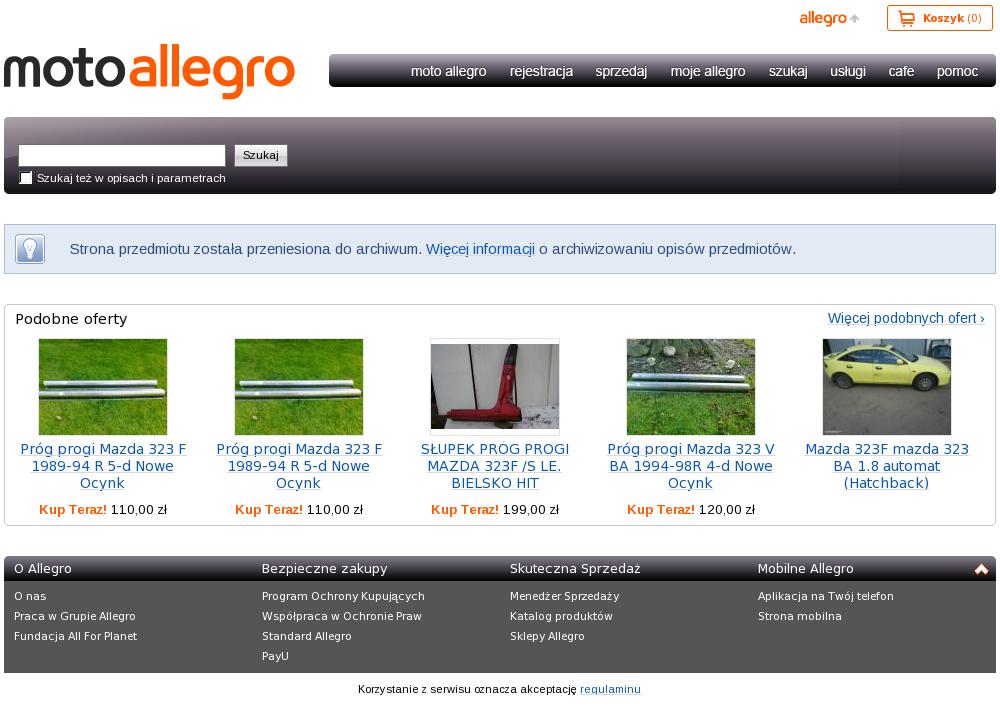This screenshot has height=709, width=1000.
Task: Open 'Praca w Grupie Allegro' link
Action: point(75,616)
